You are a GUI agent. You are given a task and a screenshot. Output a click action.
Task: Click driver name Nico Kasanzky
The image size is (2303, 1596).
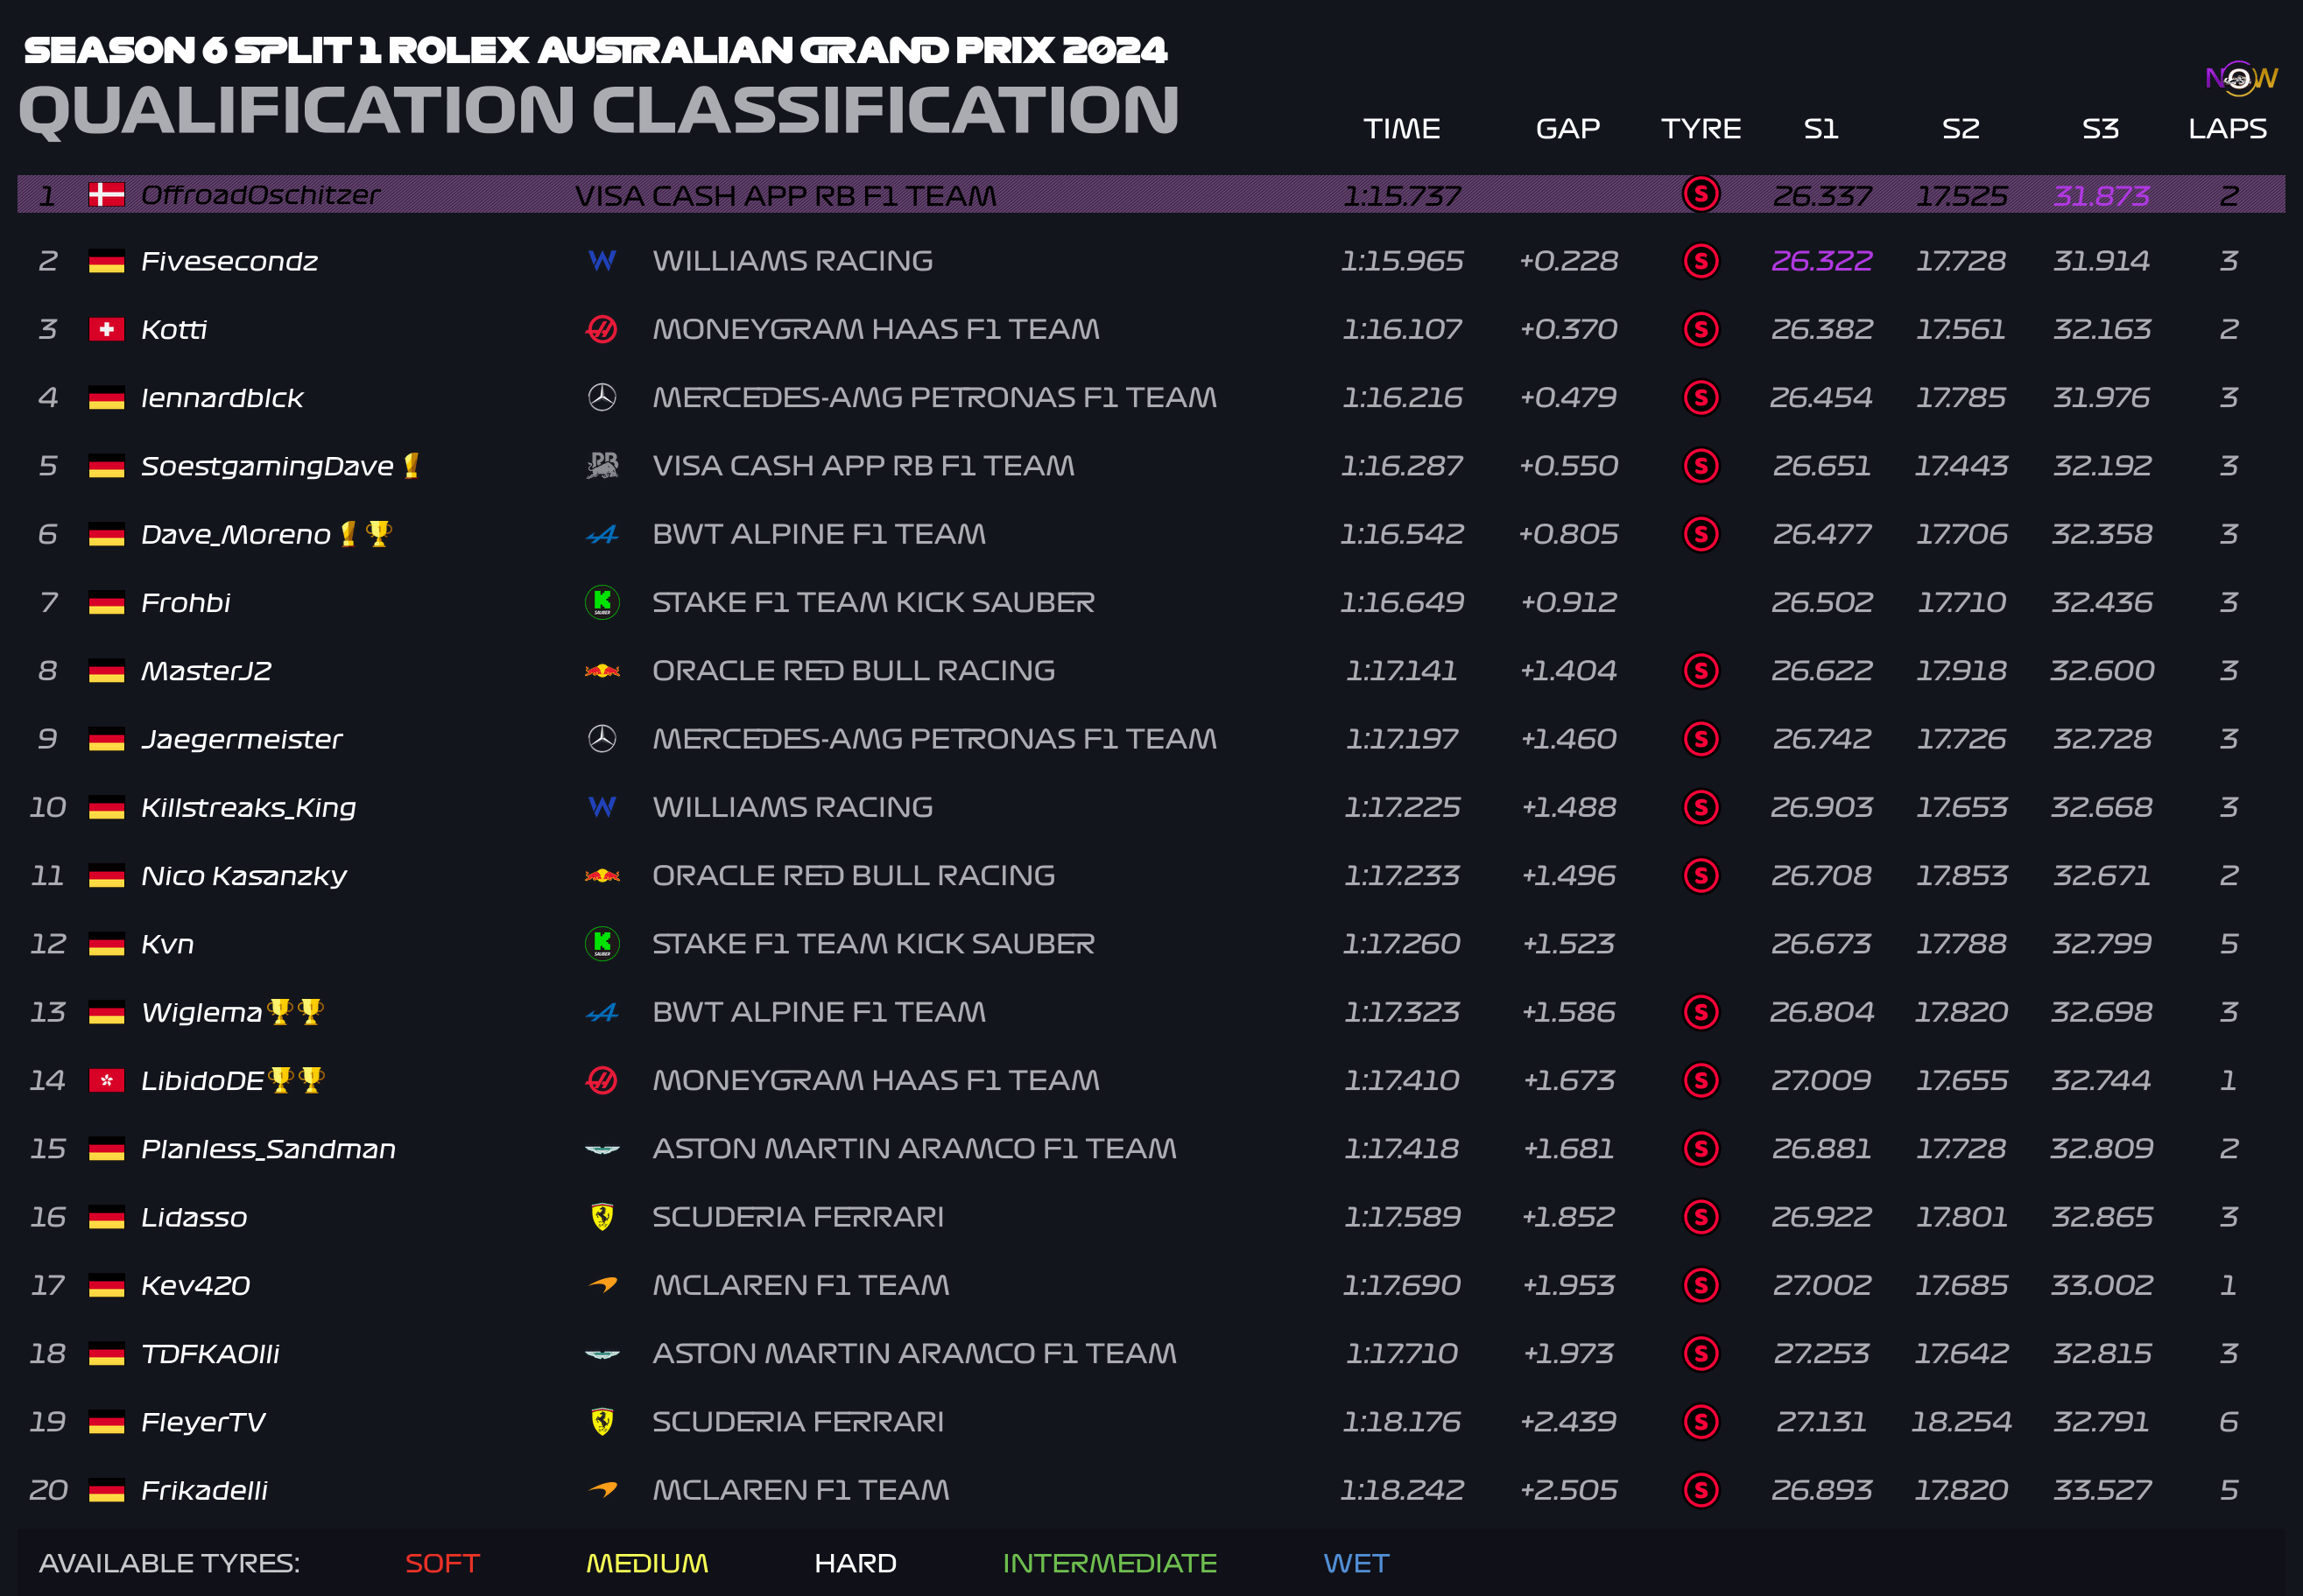pos(244,876)
